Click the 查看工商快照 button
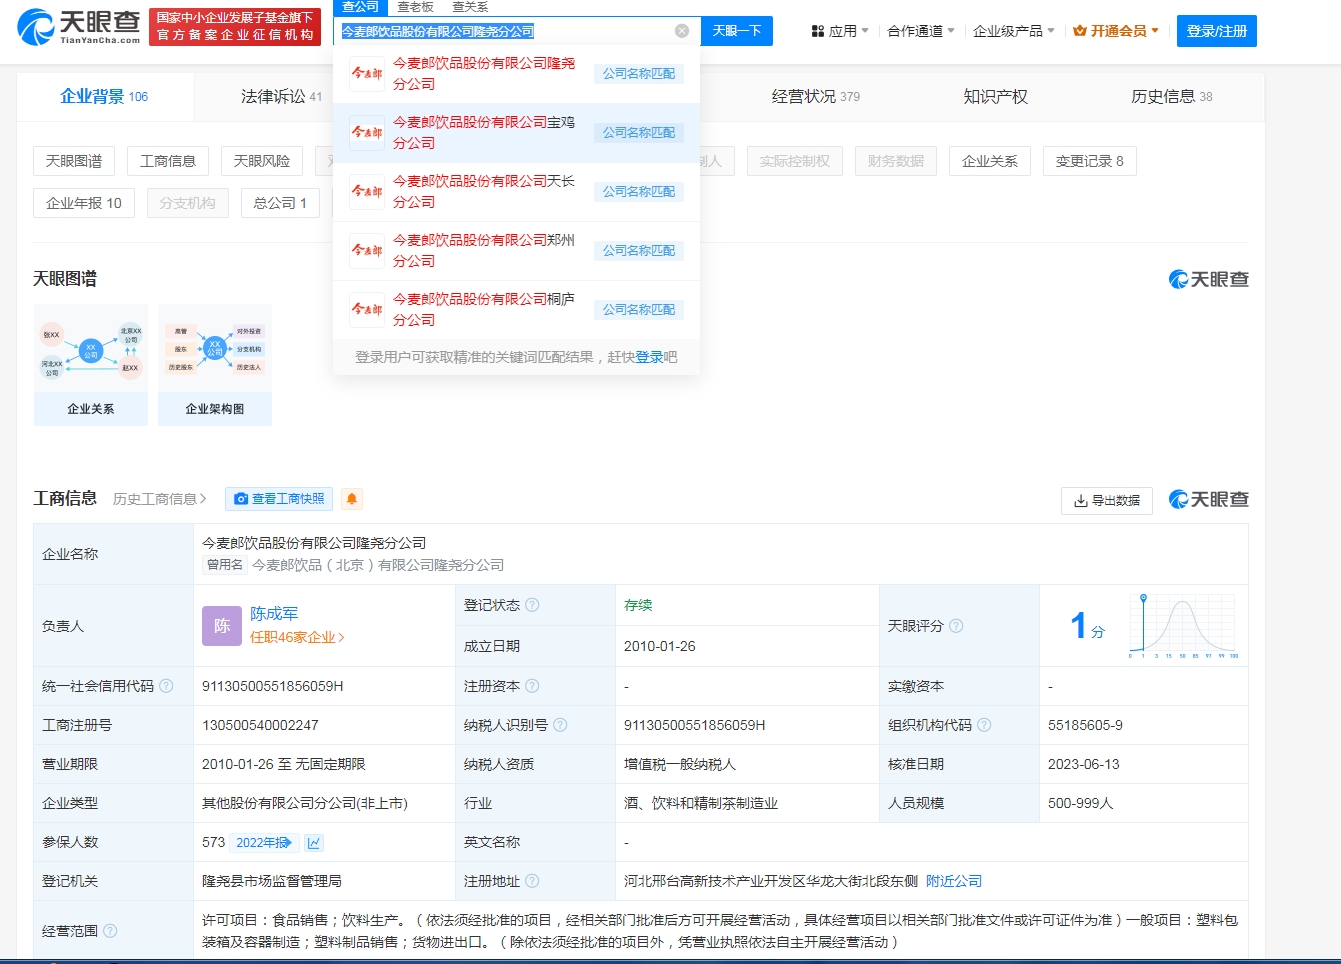 tap(279, 499)
